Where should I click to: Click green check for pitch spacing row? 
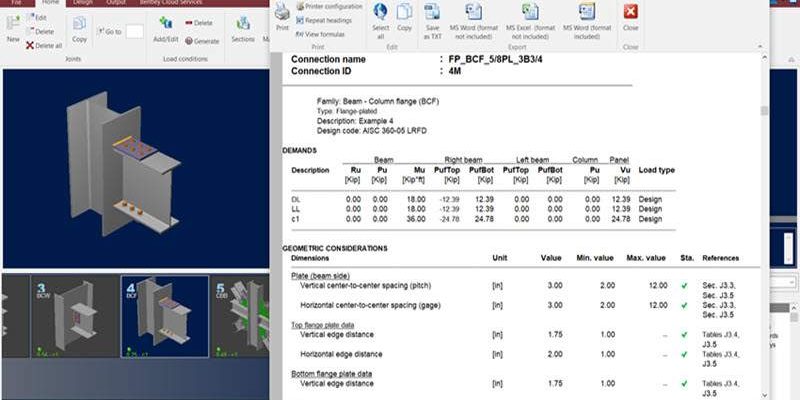684,286
